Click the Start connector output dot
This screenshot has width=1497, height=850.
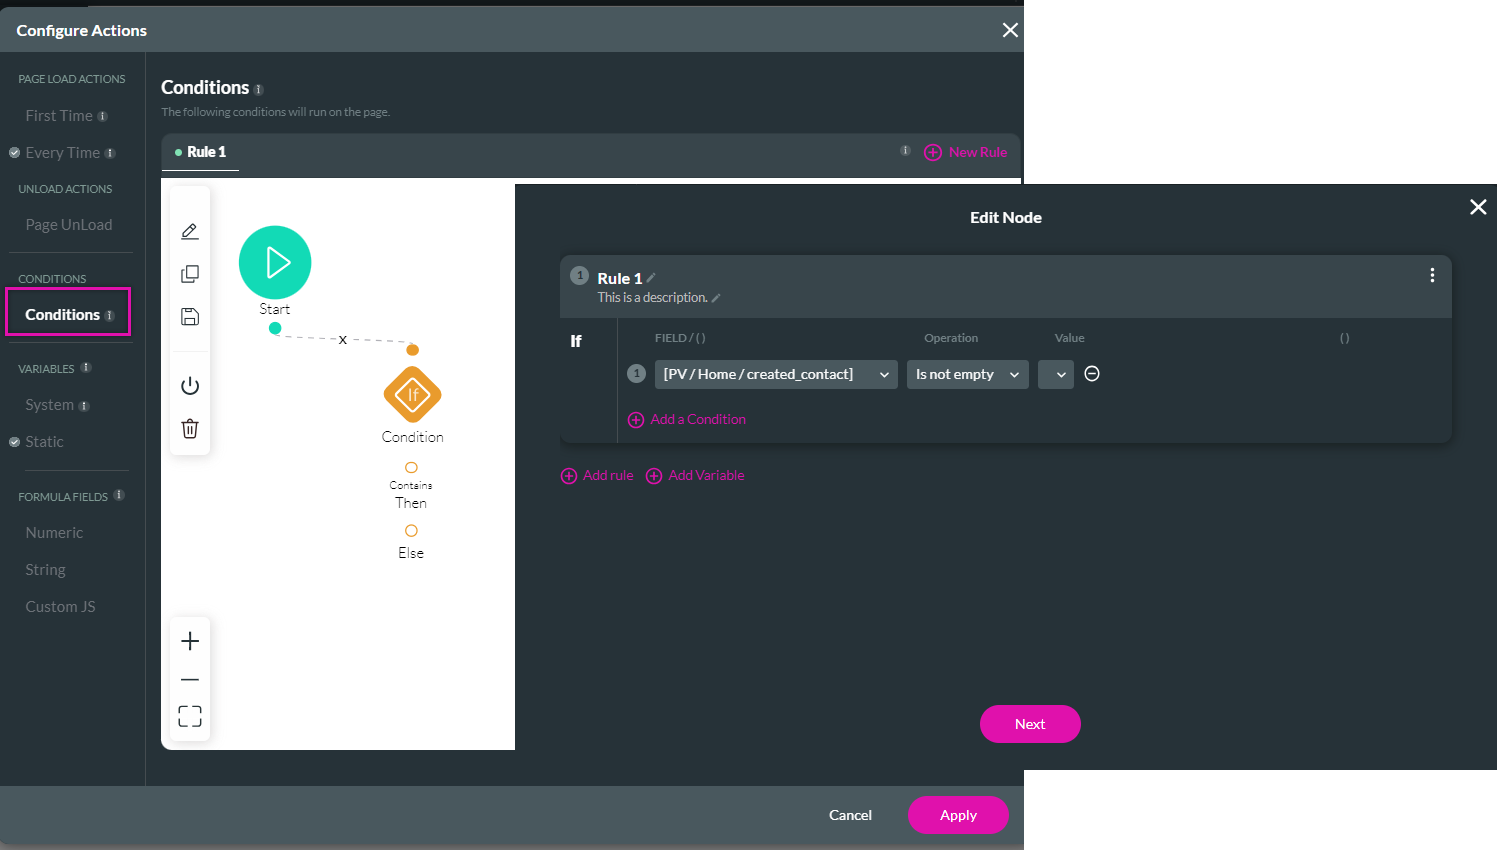[275, 328]
